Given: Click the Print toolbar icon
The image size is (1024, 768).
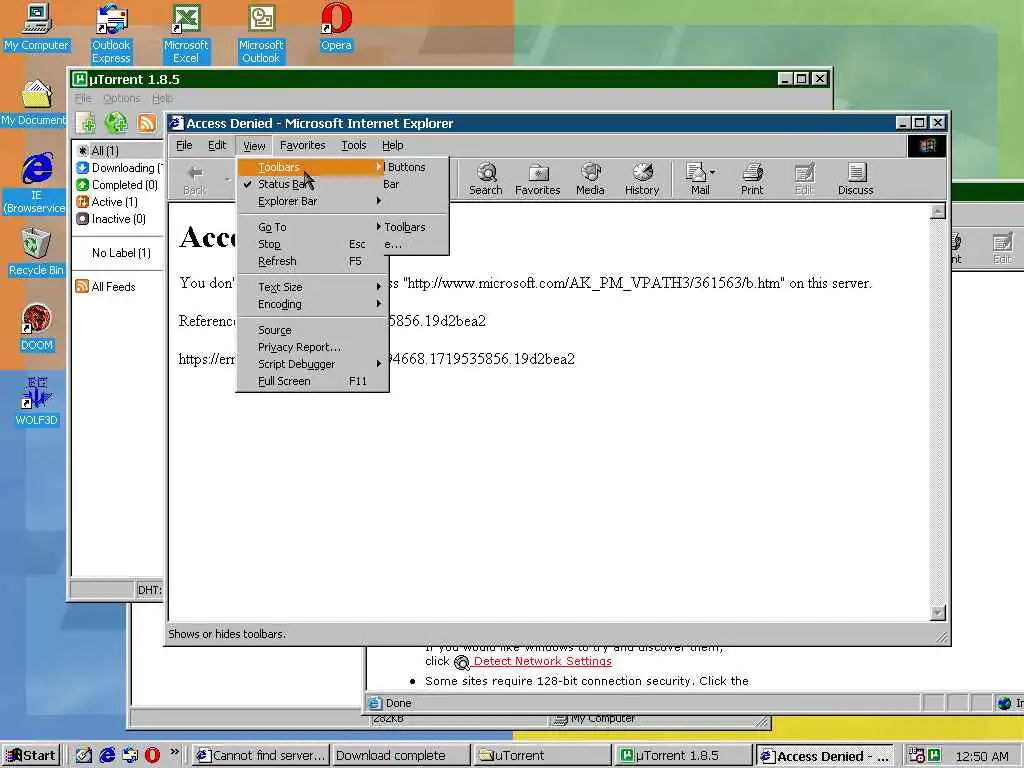Looking at the screenshot, I should point(752,179).
